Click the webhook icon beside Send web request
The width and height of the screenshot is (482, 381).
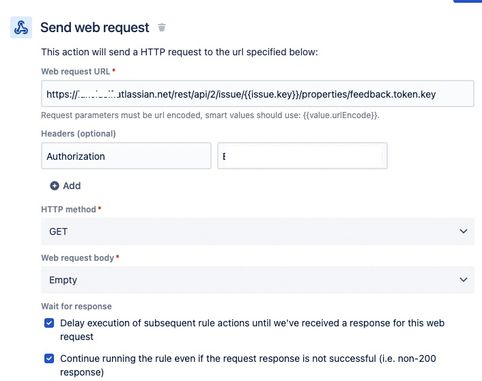click(x=21, y=27)
